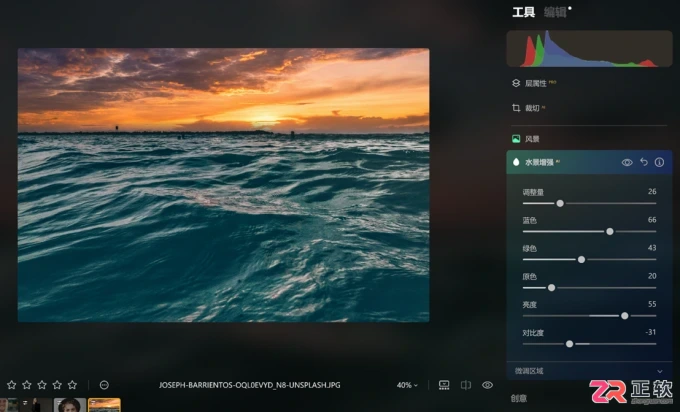Click the 对比度 label
Screen dimensions: 680x412
pyautogui.click(x=533, y=333)
